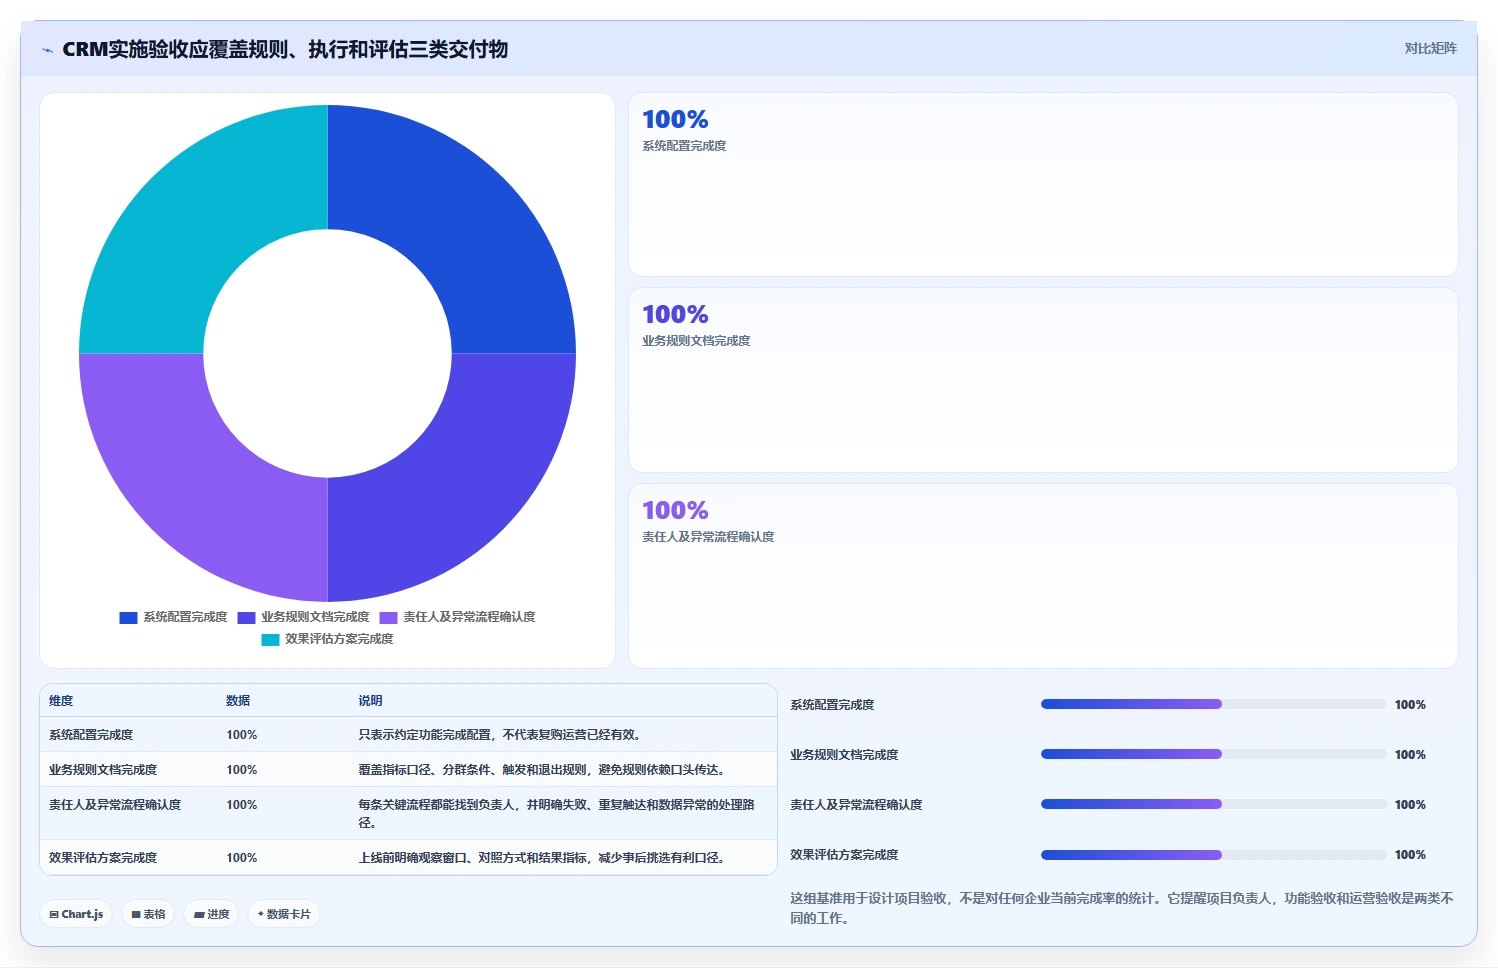Click the footnote paragraph 这组基准用于设计项目验收
Screen dimensions: 1498x968
coord(1121,908)
